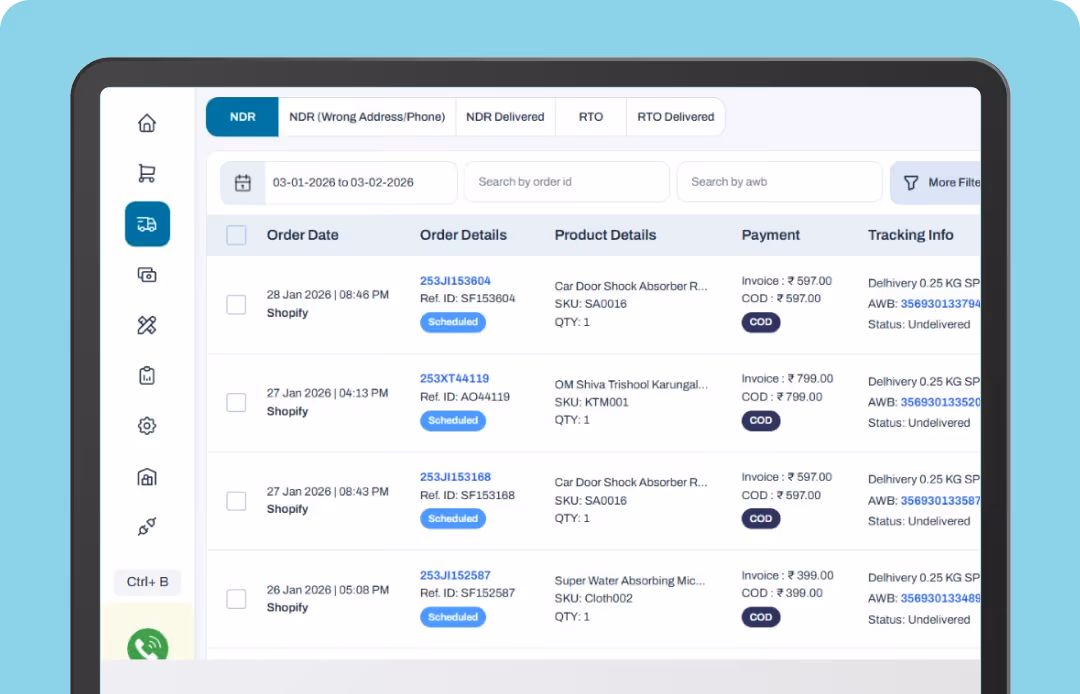Click COD badge under Invoice ₹ 799.00
Image resolution: width=1080 pixels, height=694 pixels.
(x=760, y=421)
